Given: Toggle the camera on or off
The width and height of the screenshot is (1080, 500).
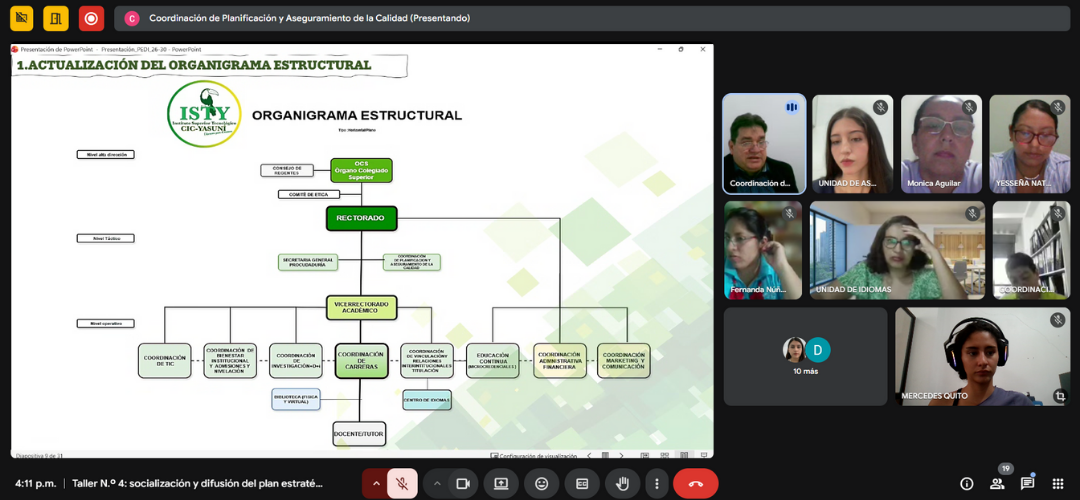Looking at the screenshot, I should tap(463, 483).
